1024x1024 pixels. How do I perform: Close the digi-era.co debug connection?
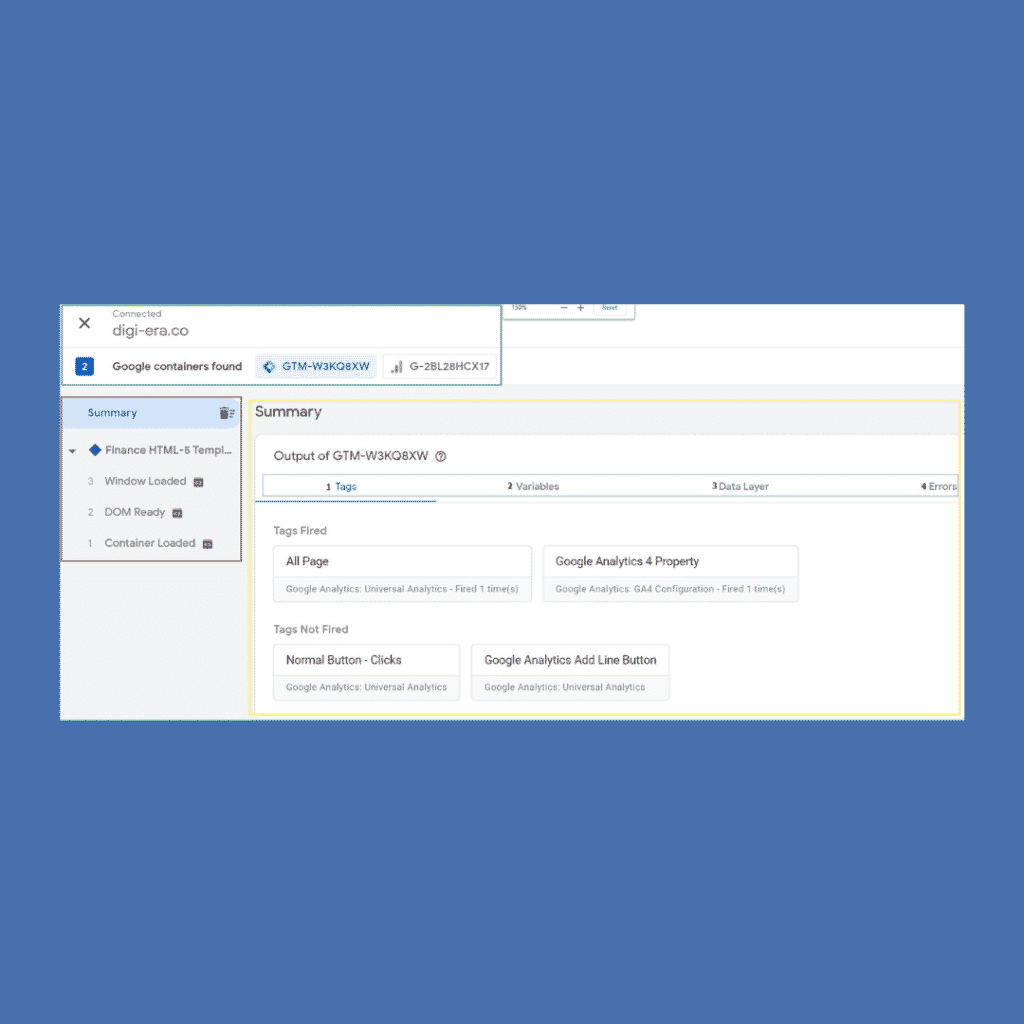tap(85, 323)
